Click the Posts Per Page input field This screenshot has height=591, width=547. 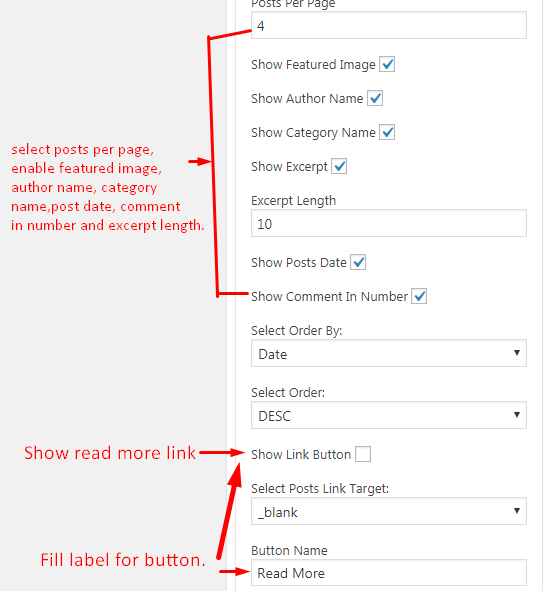(x=389, y=25)
